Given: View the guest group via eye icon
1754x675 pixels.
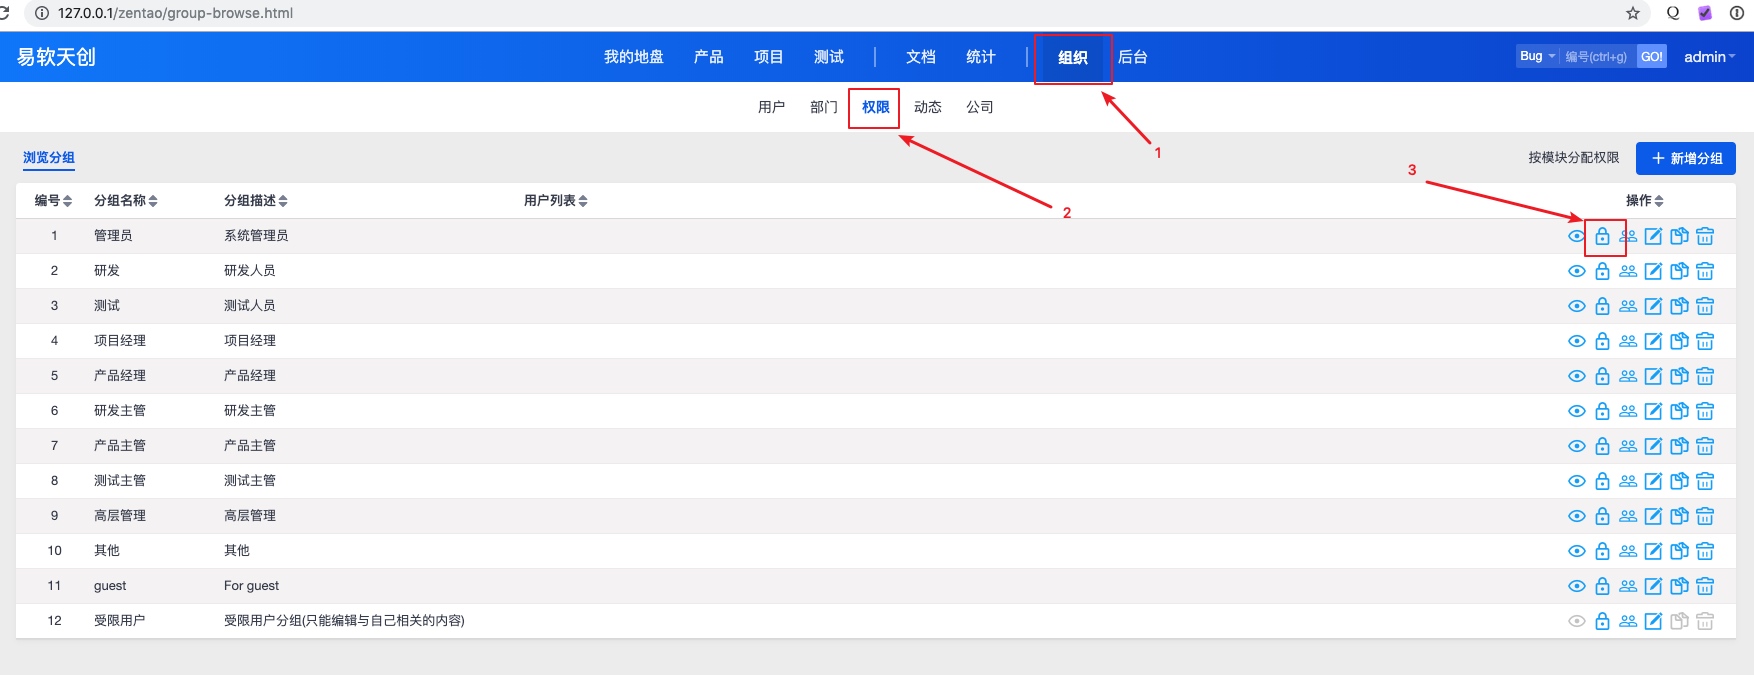Looking at the screenshot, I should click(1577, 586).
